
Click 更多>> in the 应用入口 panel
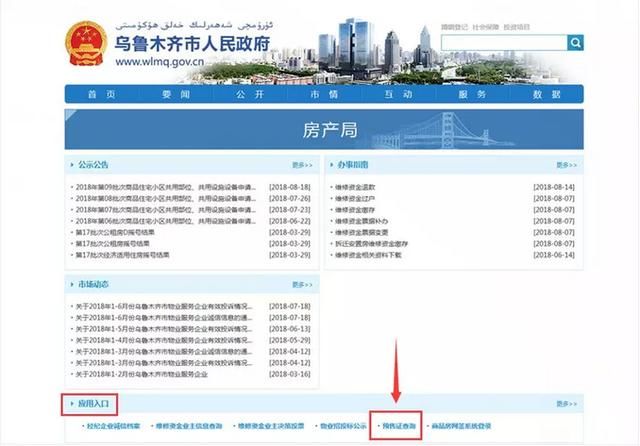point(567,404)
